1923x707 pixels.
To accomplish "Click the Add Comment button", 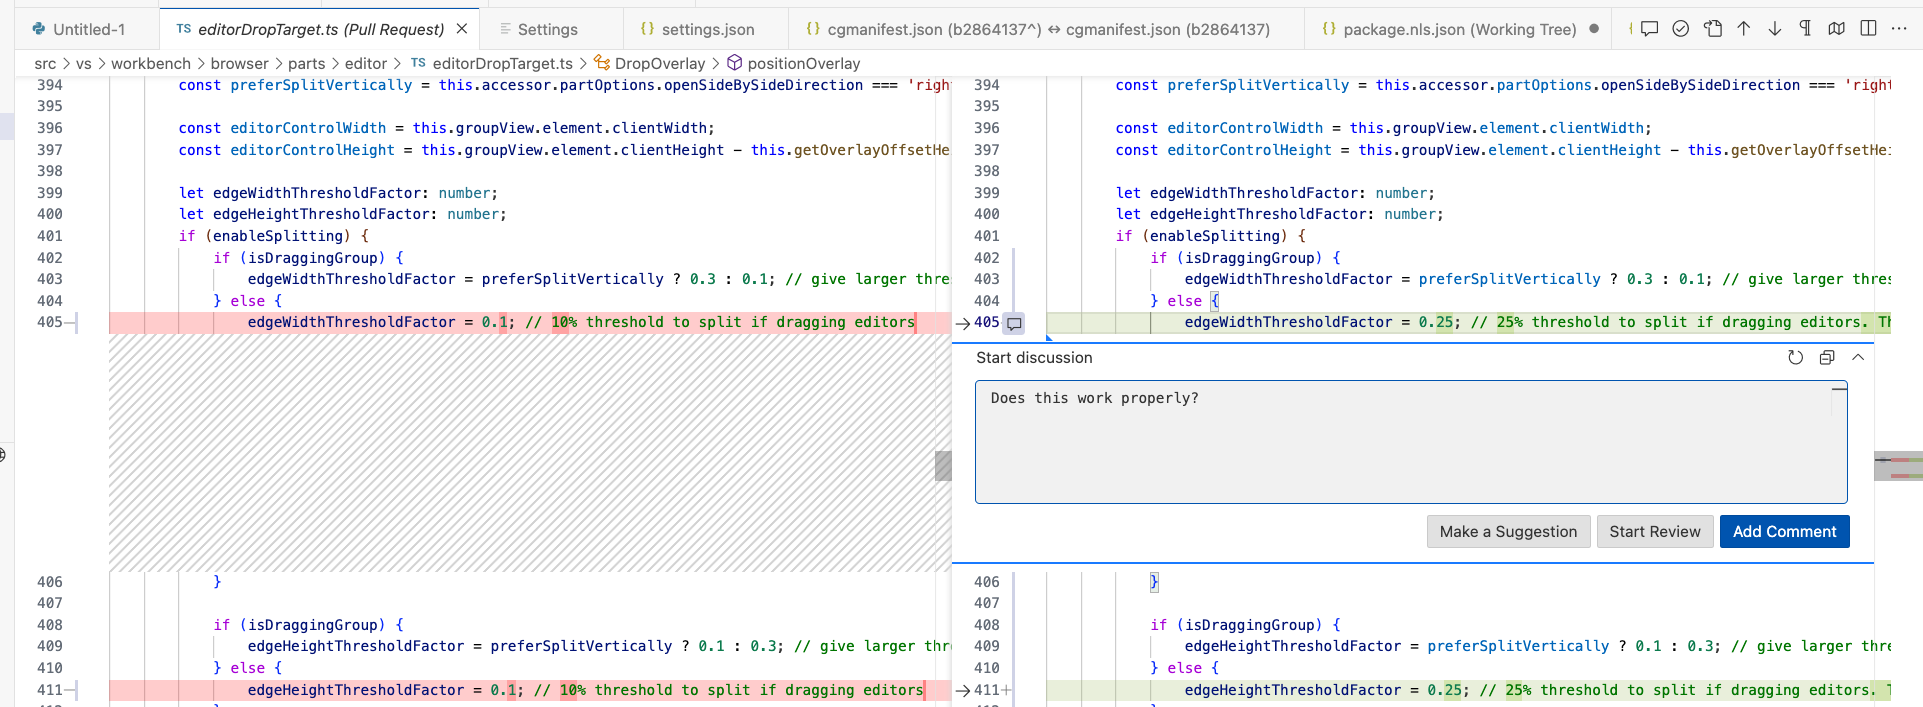I will (x=1784, y=532).
